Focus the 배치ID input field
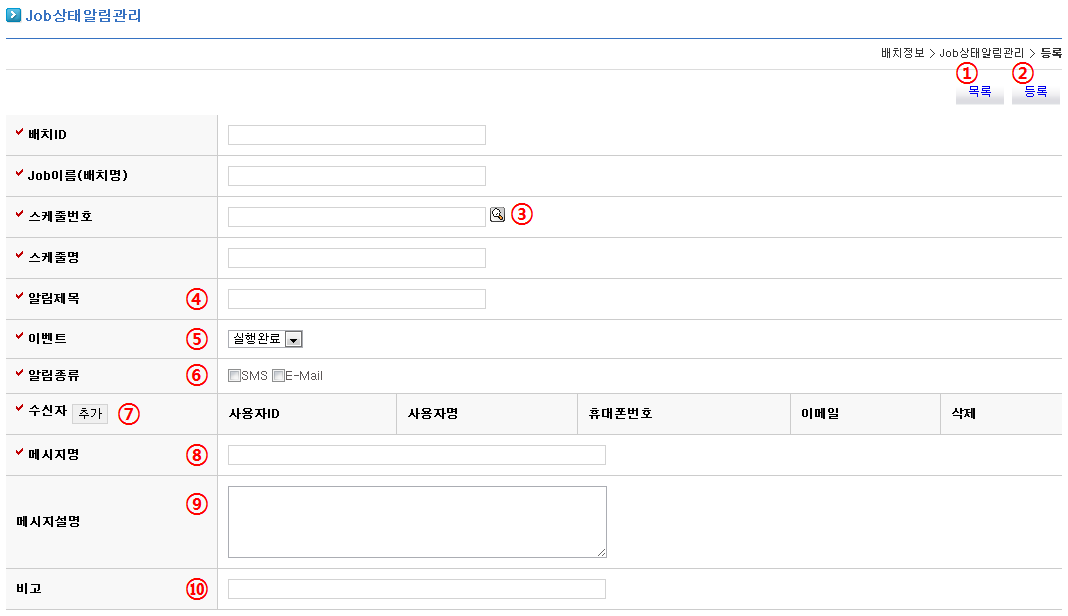 point(356,135)
